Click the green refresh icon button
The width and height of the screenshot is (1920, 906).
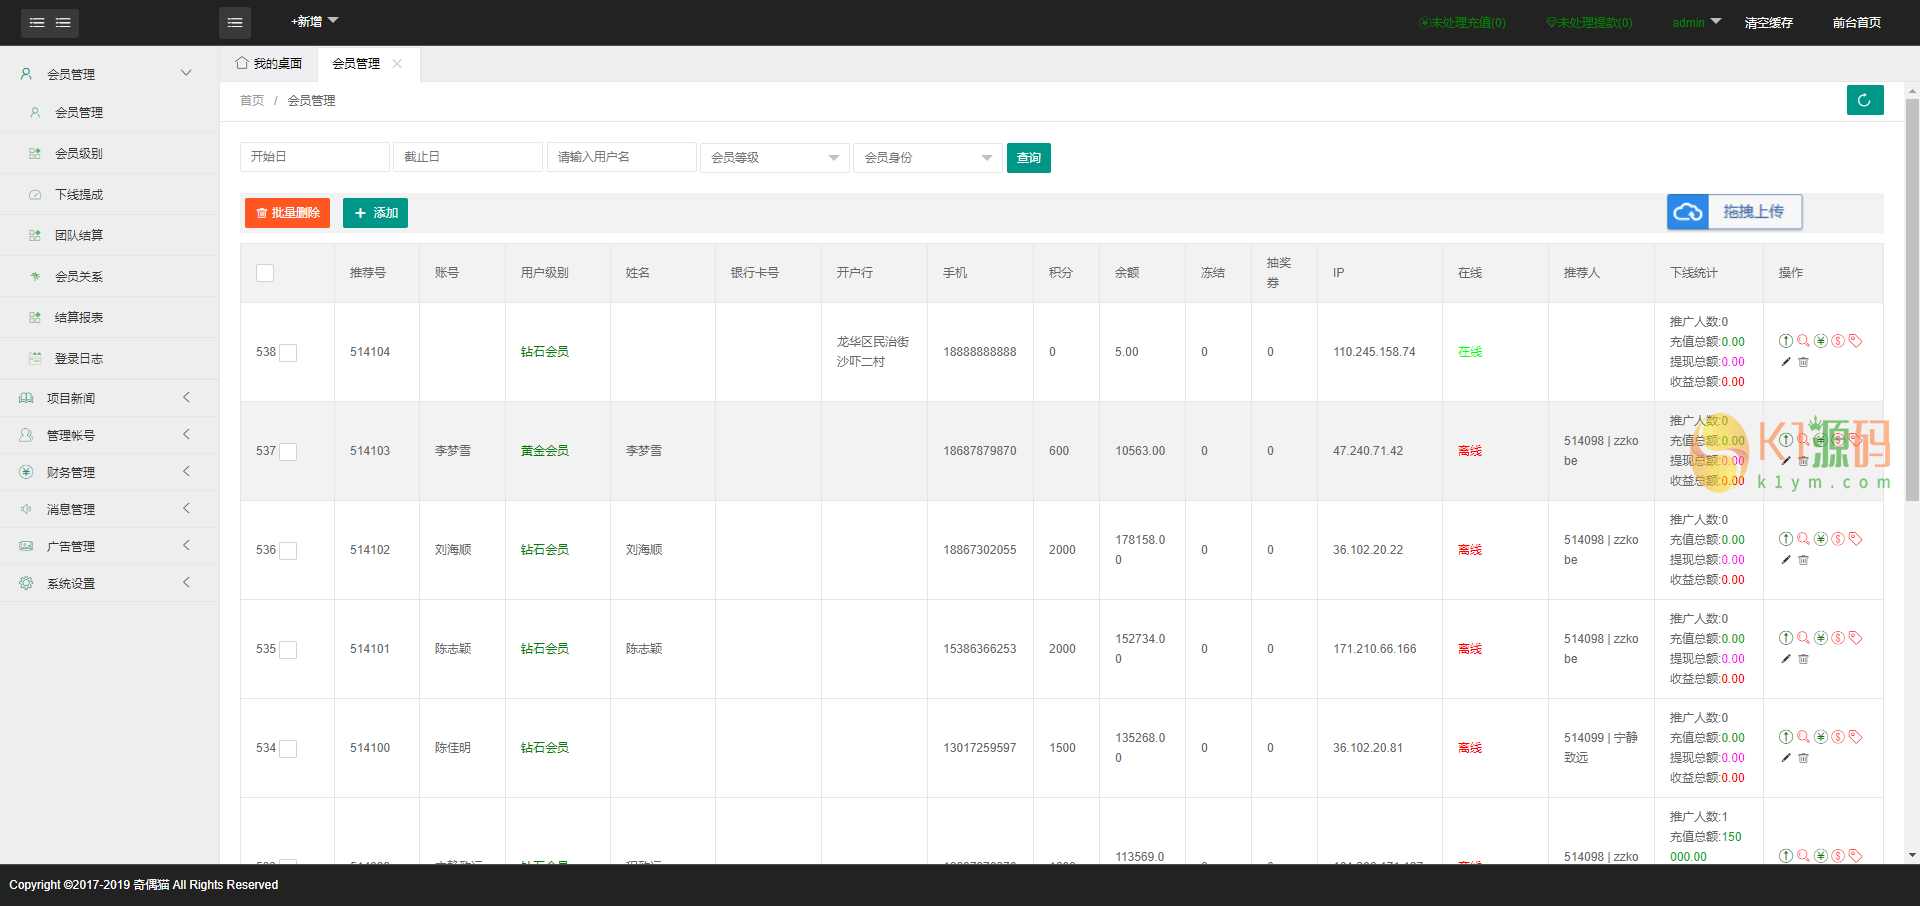[1864, 100]
